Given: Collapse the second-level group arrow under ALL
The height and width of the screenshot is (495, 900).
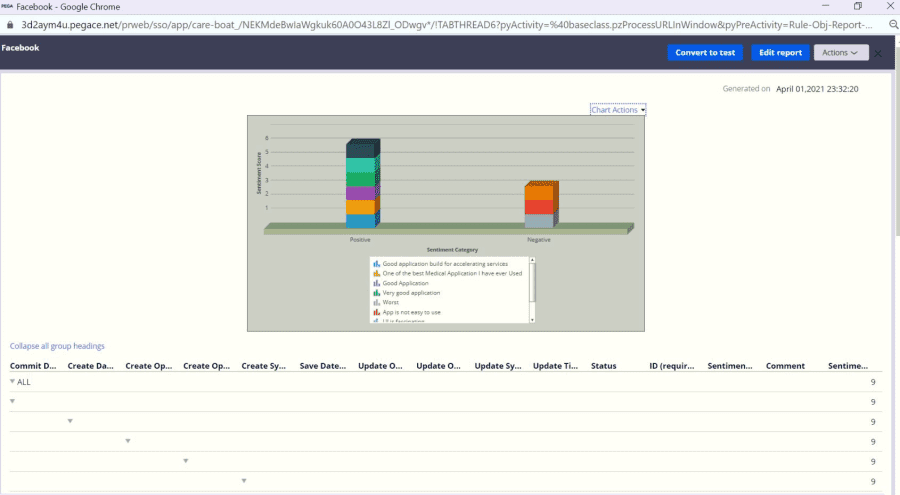Looking at the screenshot, I should click(12, 401).
